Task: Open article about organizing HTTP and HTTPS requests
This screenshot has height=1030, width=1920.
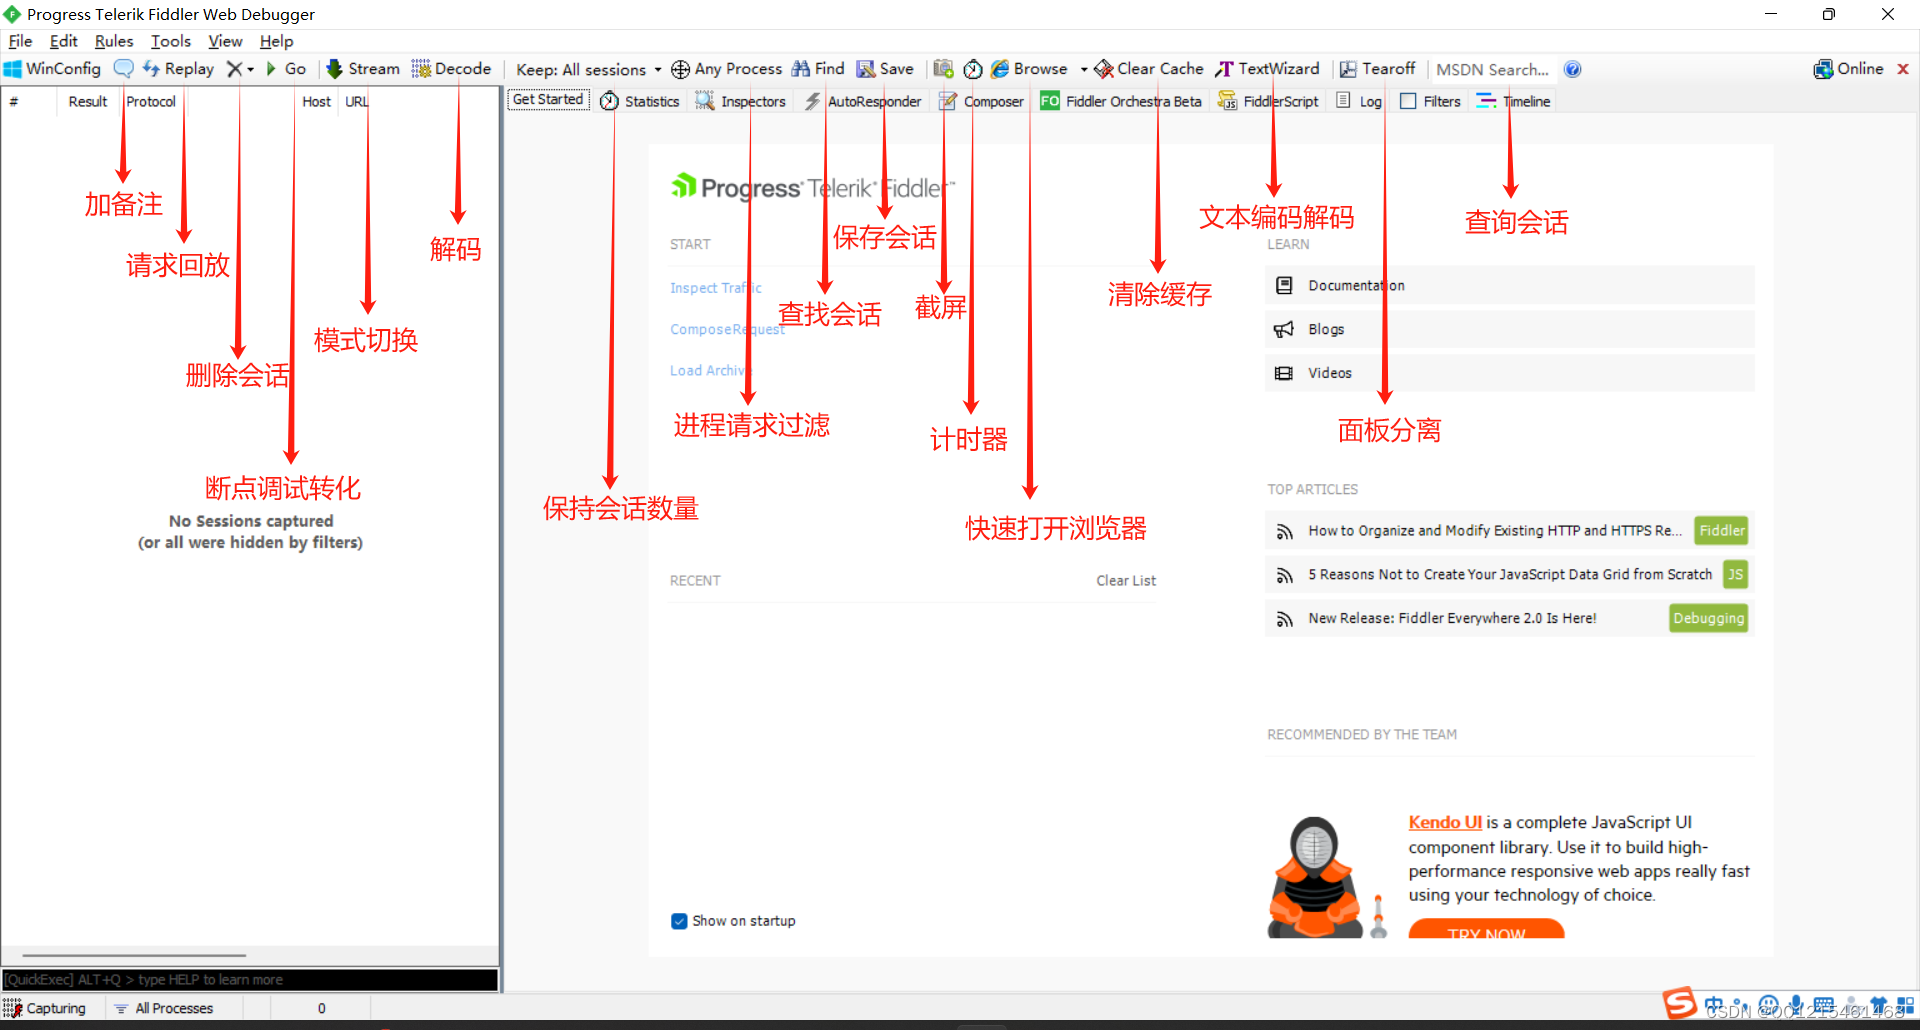Action: click(x=1494, y=530)
